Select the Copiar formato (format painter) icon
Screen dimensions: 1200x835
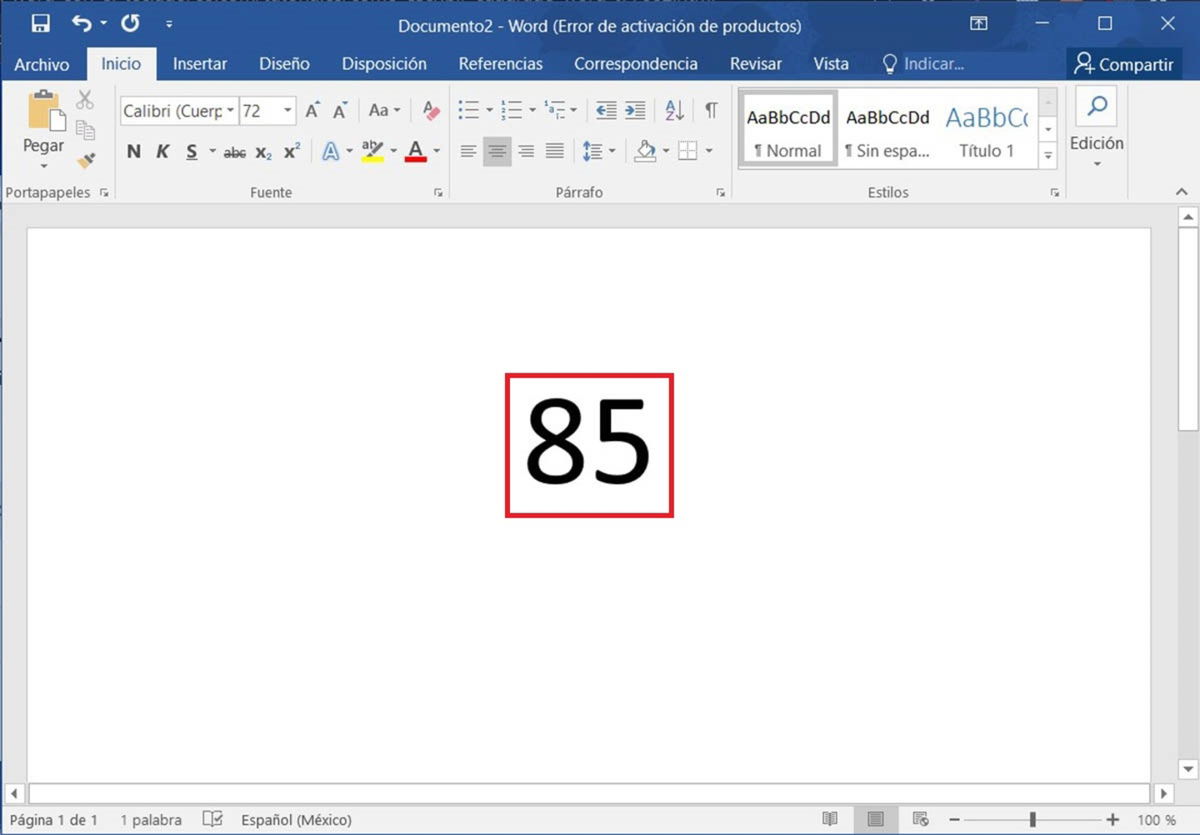(86, 160)
